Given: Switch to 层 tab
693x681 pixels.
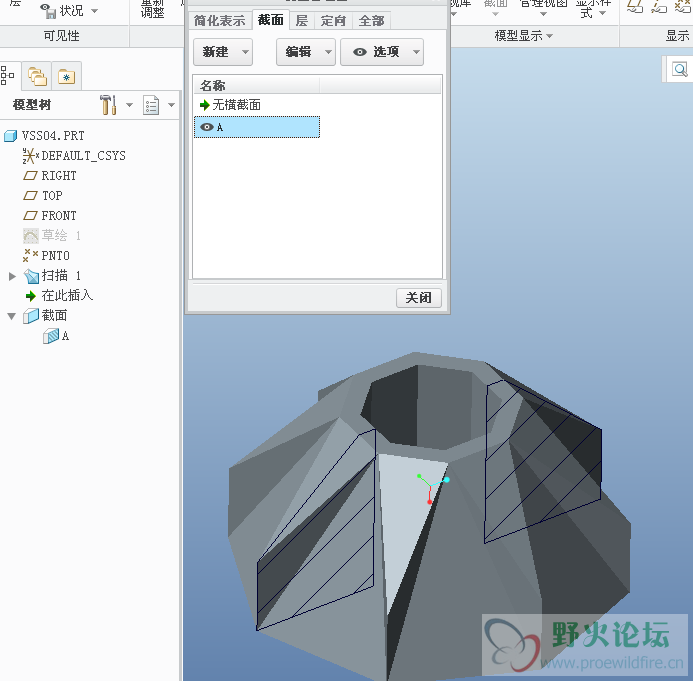Looking at the screenshot, I should pos(301,21).
